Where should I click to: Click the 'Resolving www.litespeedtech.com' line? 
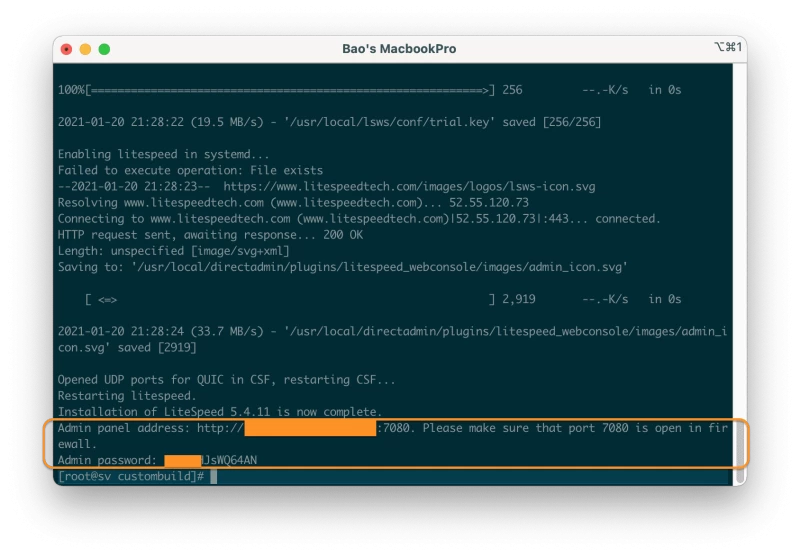[x=293, y=203]
